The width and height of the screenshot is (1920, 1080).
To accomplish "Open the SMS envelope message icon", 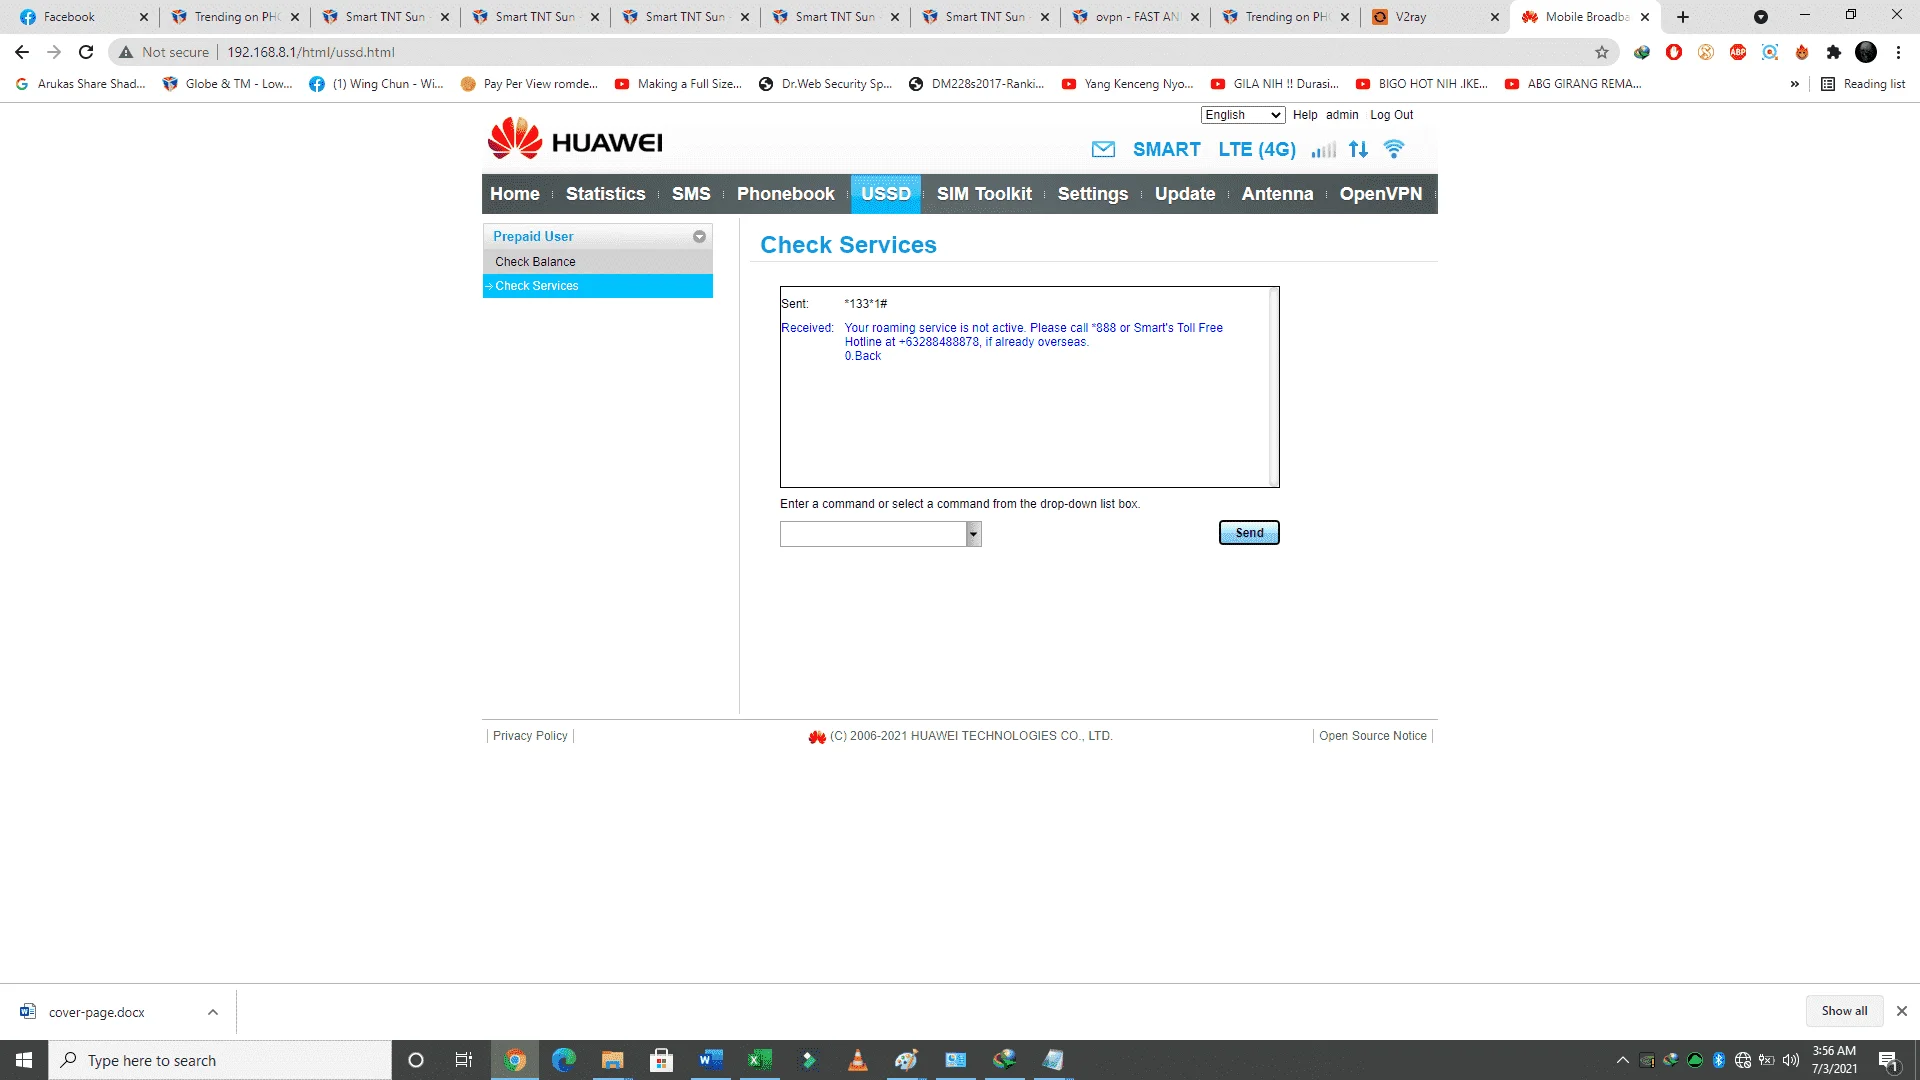I will [x=1103, y=150].
